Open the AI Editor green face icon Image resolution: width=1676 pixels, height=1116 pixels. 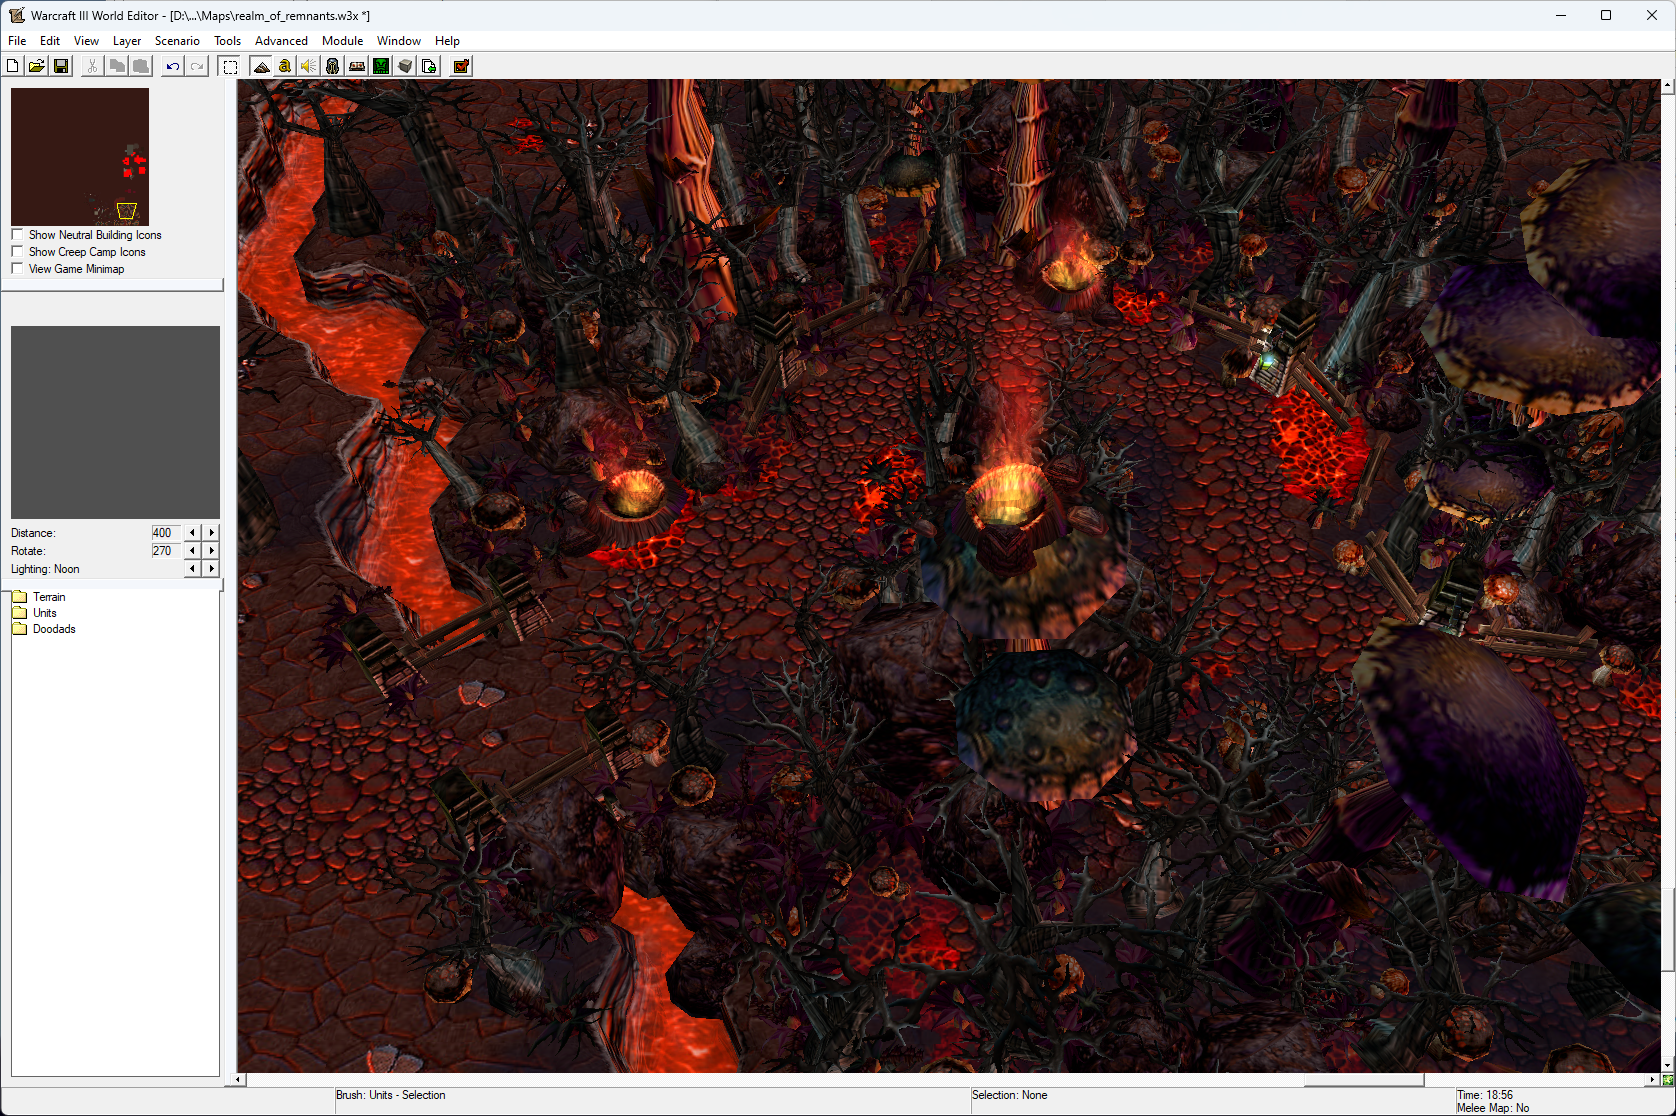(x=381, y=66)
